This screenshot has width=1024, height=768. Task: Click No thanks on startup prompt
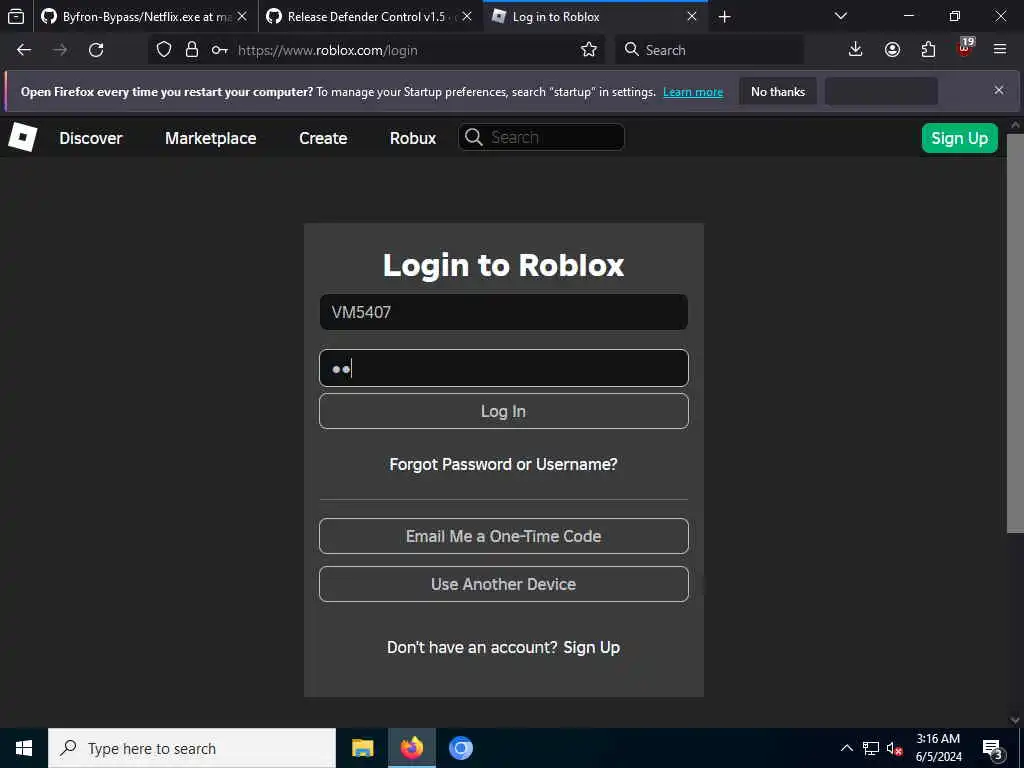778,91
